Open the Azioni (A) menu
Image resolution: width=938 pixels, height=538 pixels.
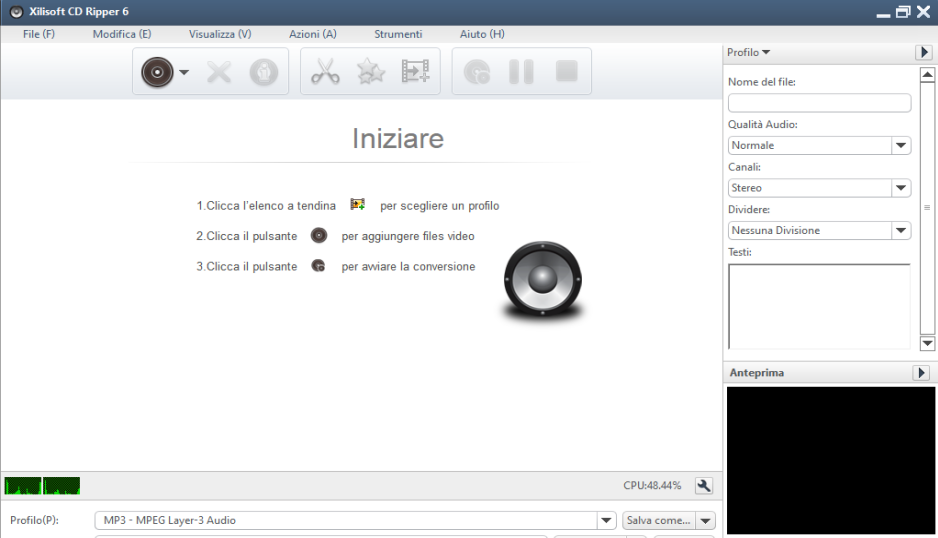click(313, 34)
